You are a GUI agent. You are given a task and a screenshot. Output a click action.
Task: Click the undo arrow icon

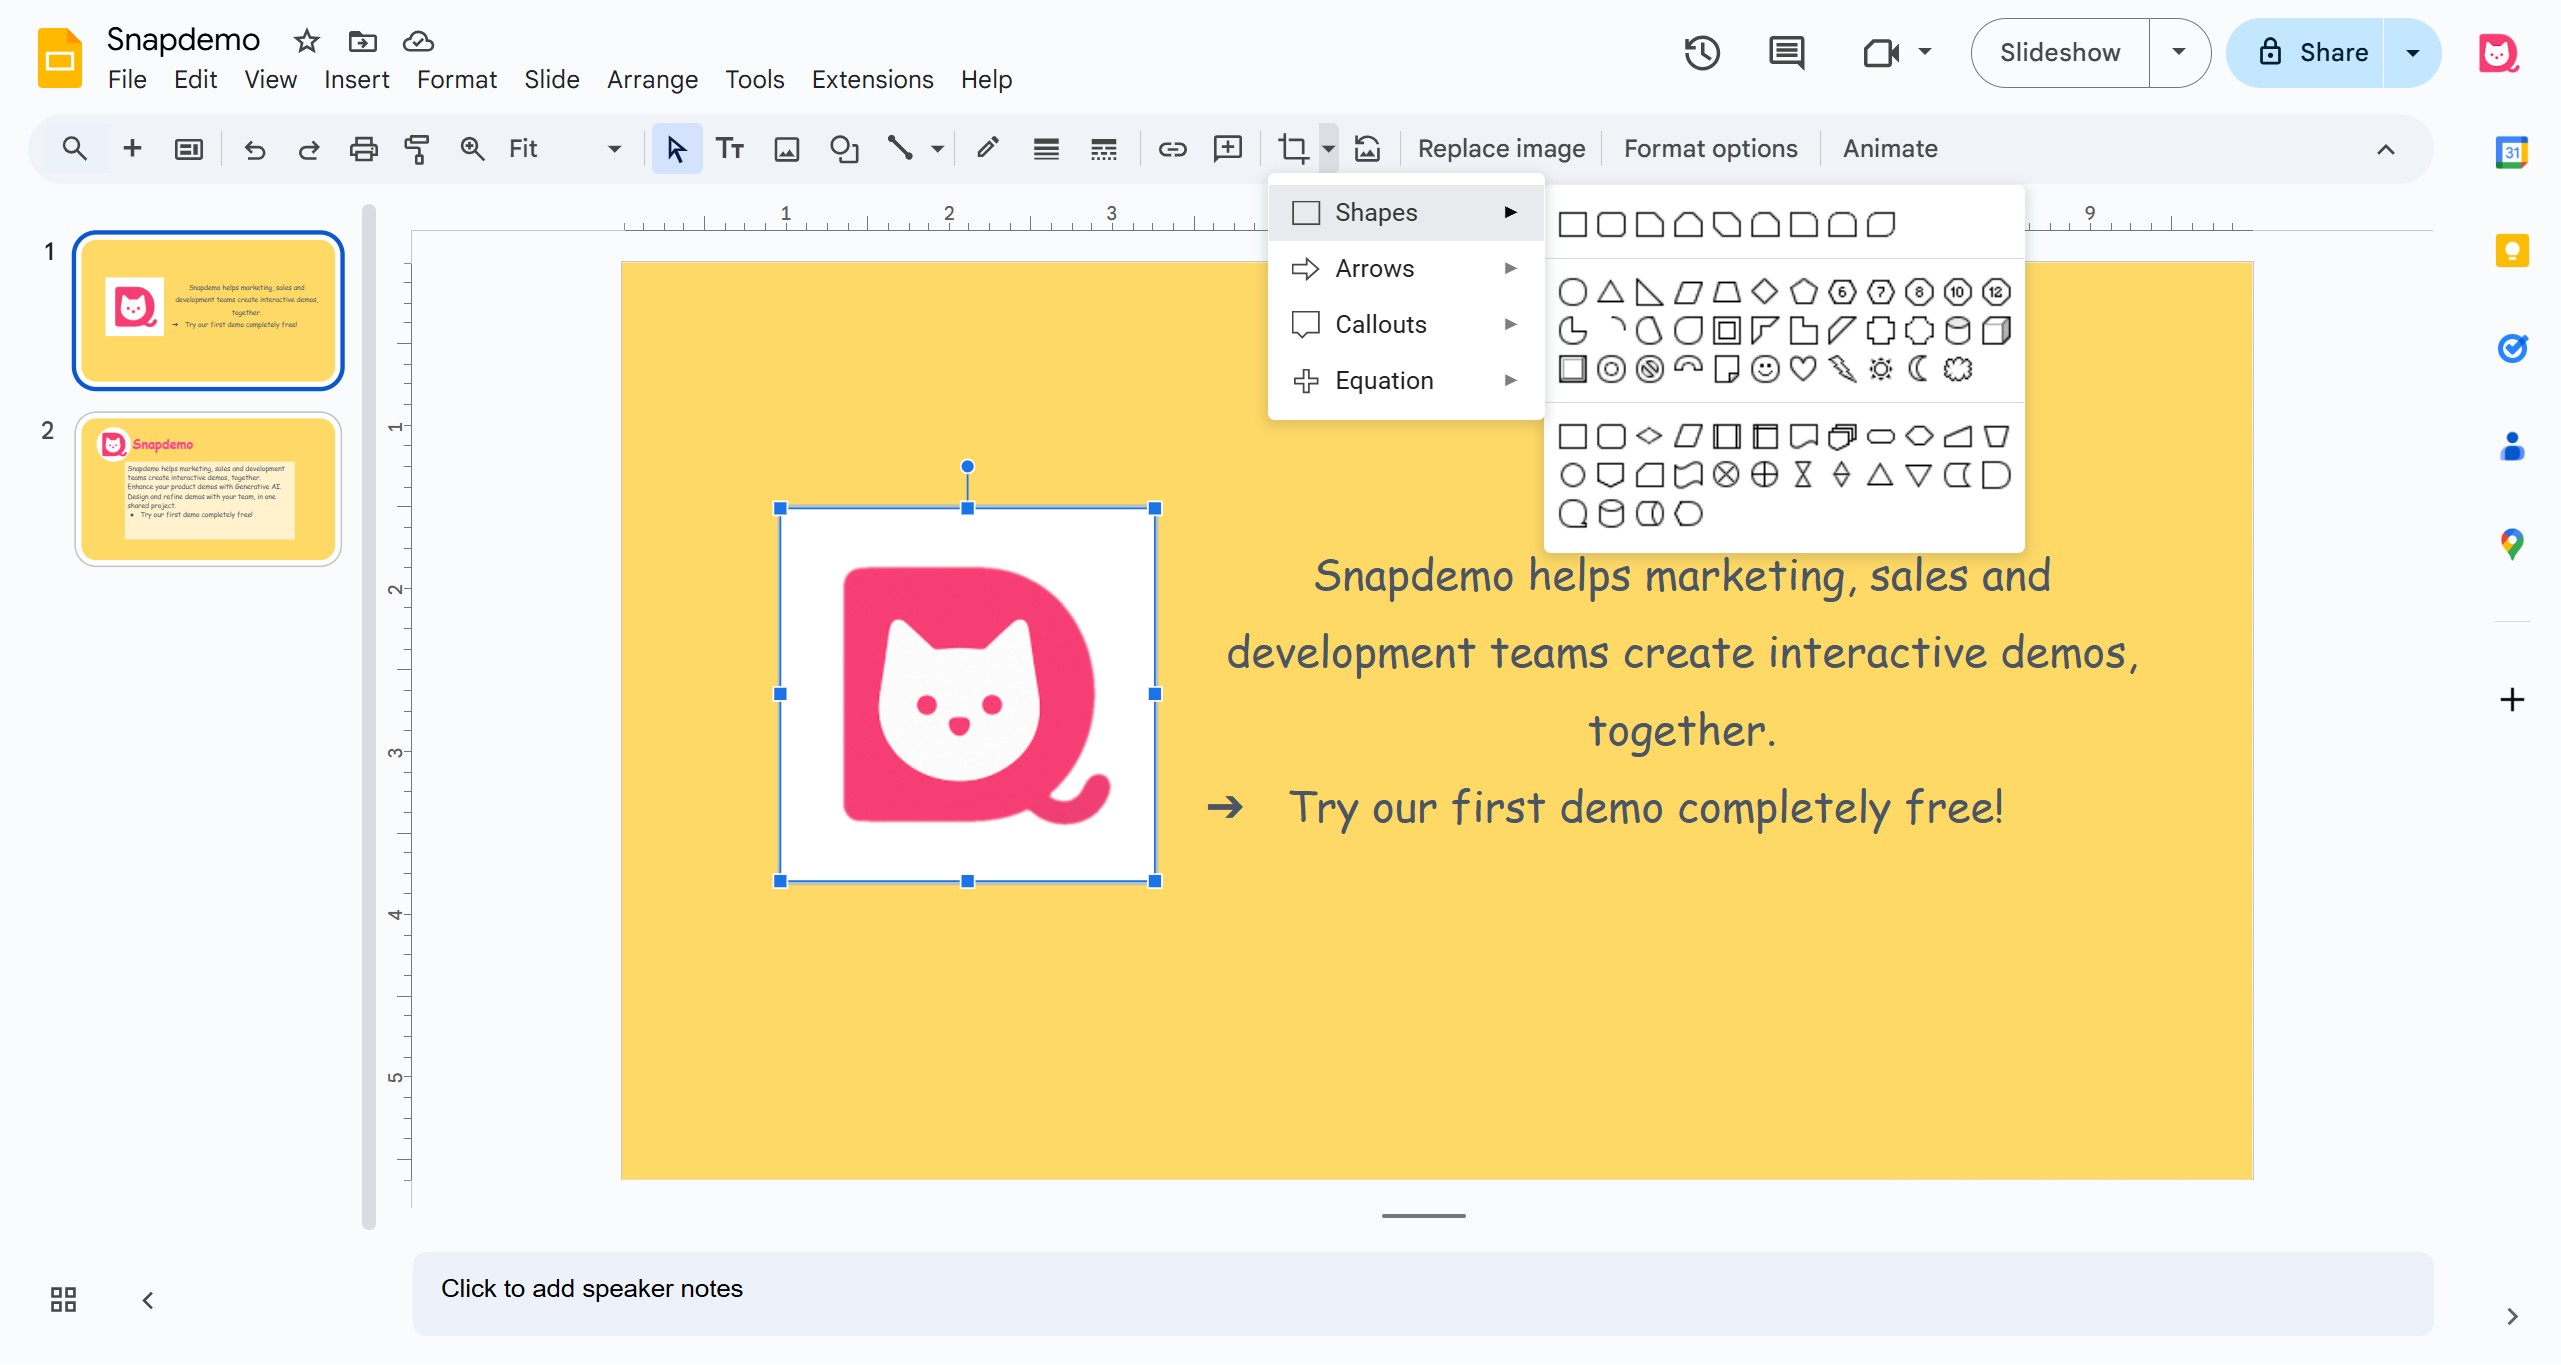(255, 149)
